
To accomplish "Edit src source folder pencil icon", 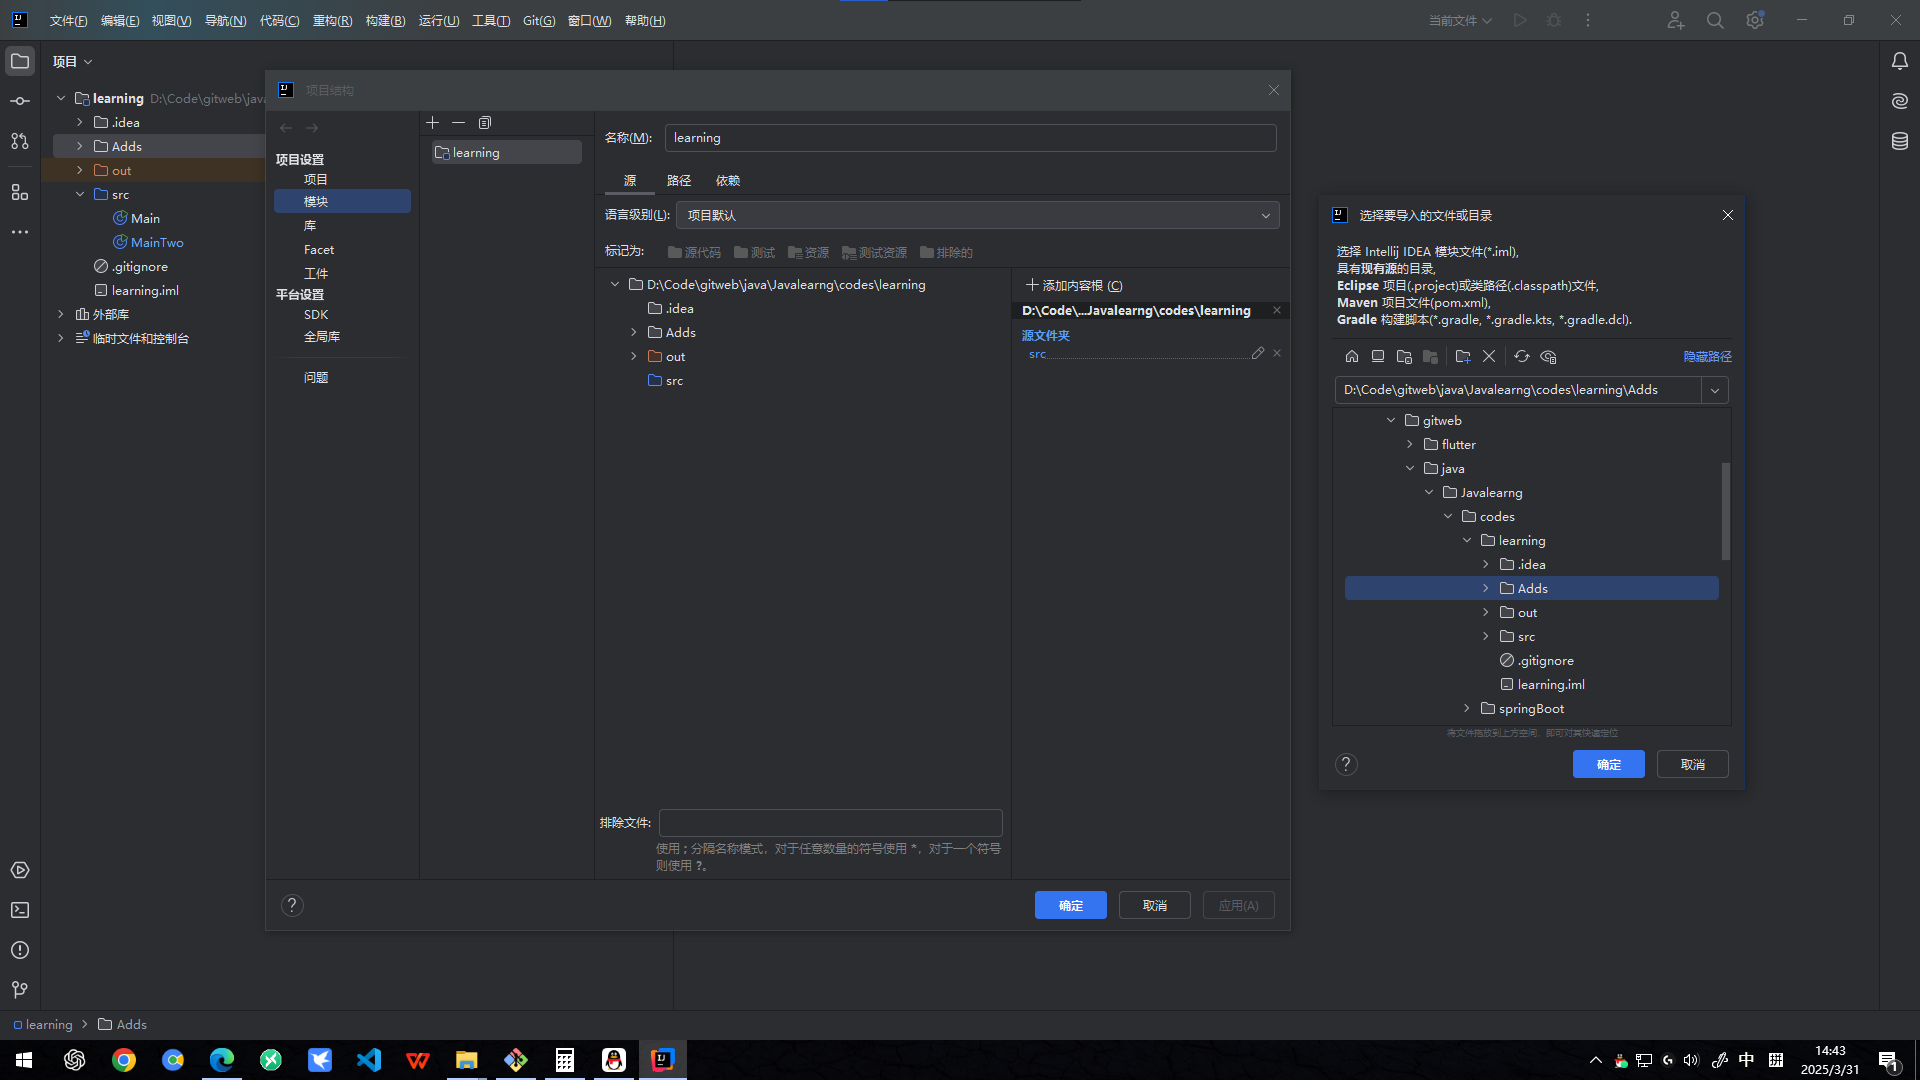I will point(1258,353).
